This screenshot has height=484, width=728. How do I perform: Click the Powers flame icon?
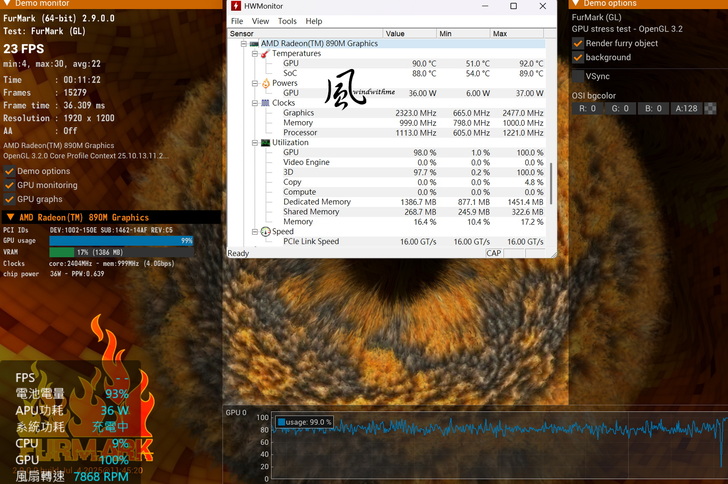[x=265, y=84]
